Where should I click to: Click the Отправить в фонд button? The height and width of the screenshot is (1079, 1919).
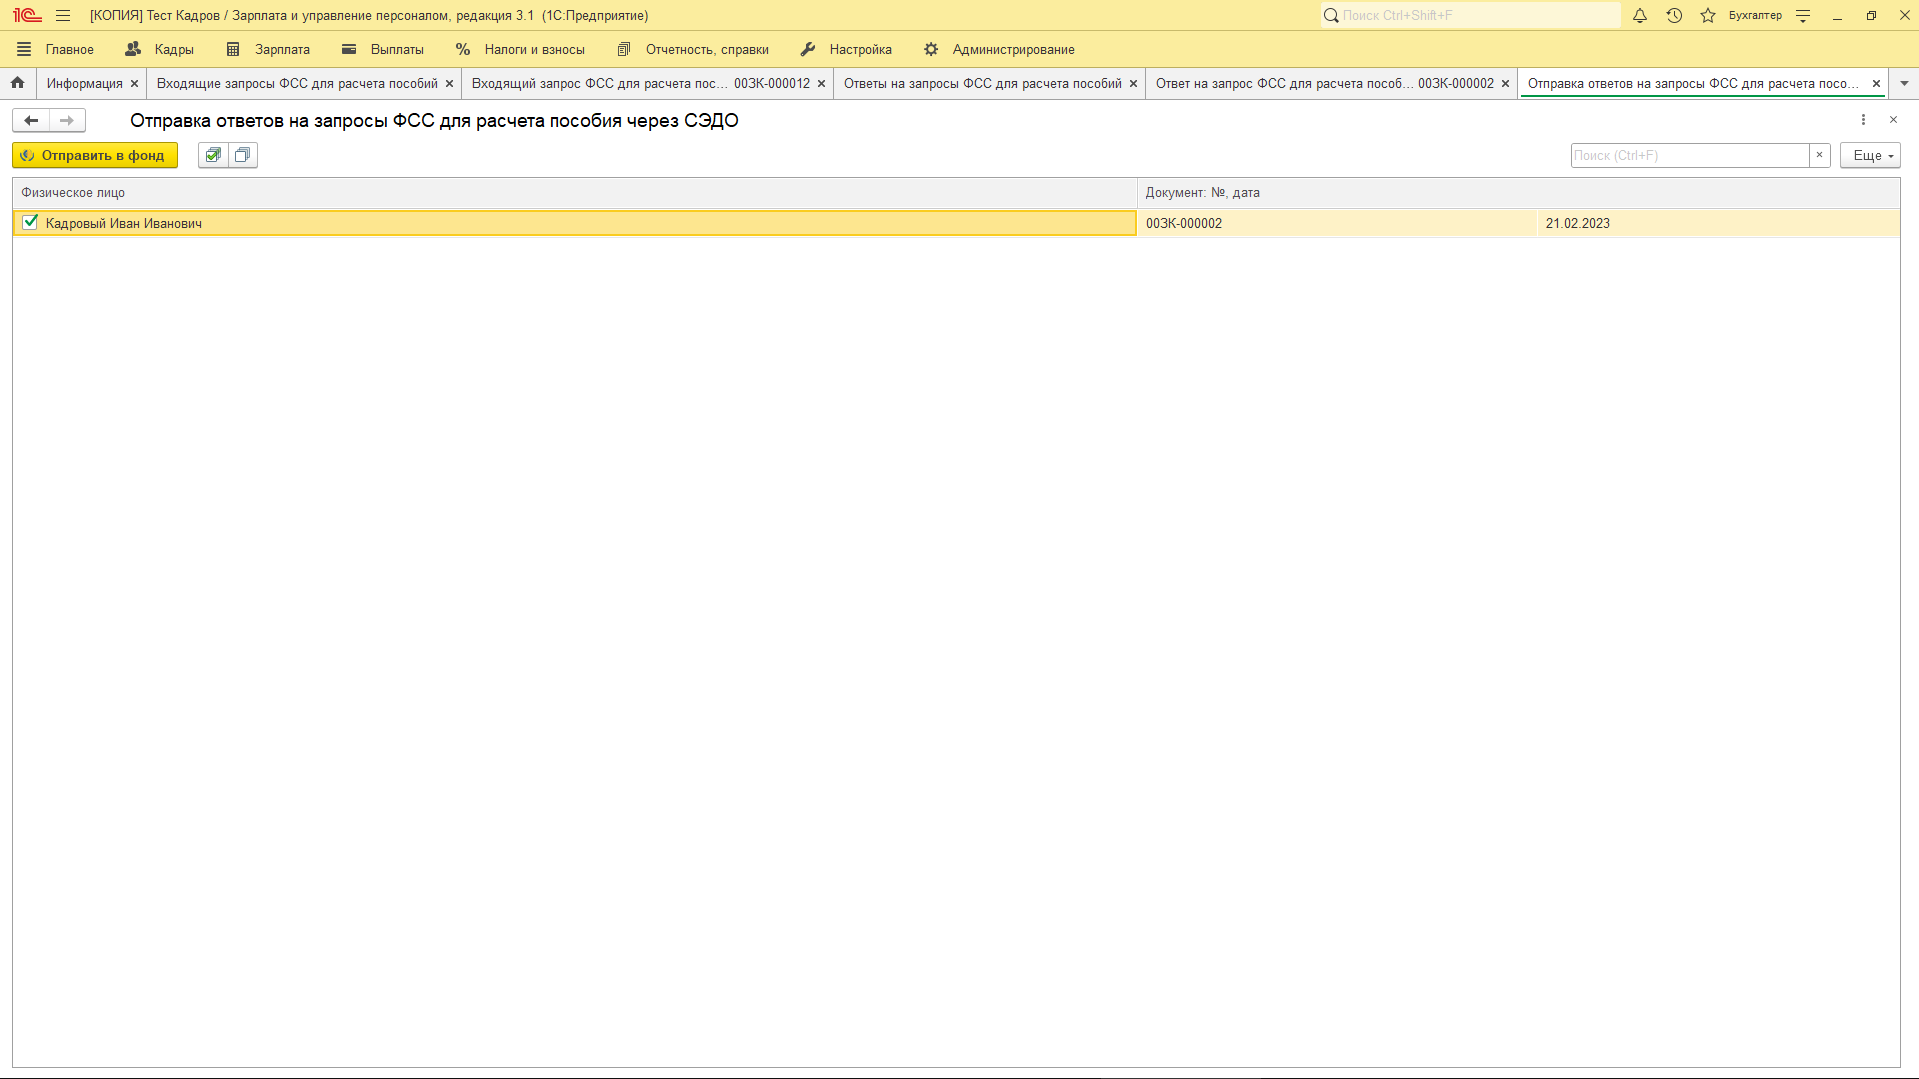pyautogui.click(x=95, y=155)
